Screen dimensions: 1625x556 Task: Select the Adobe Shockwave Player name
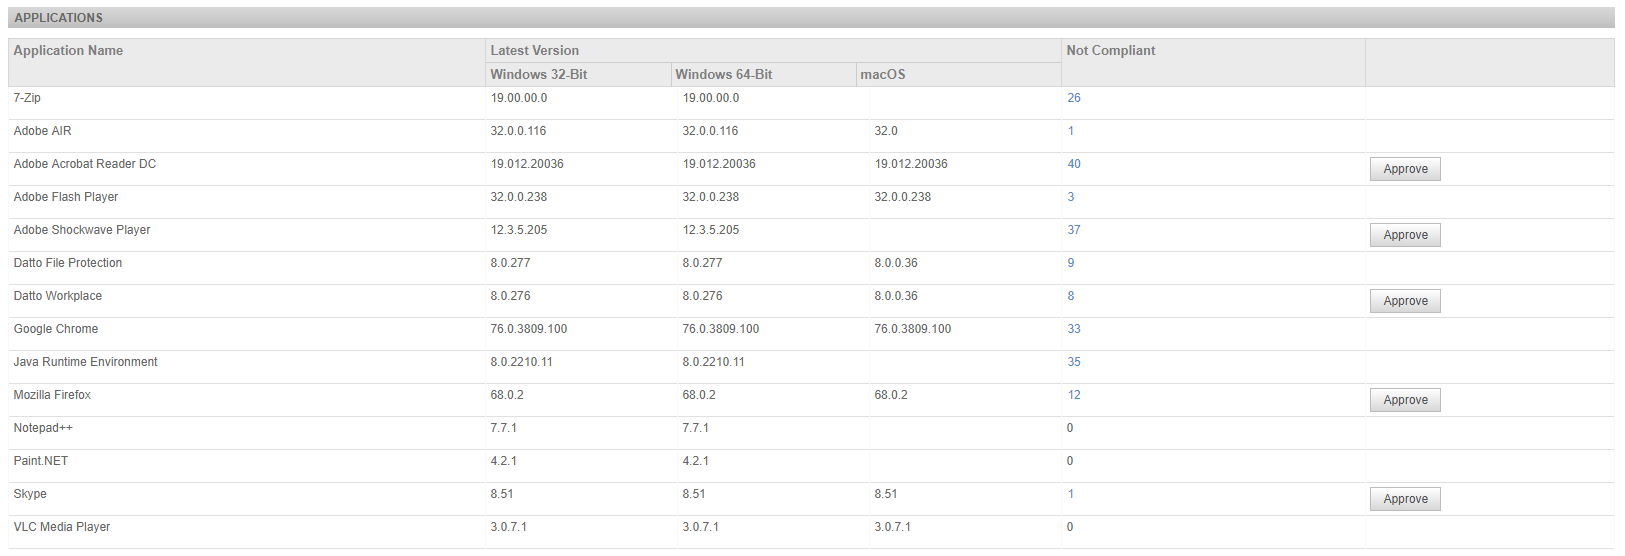click(x=82, y=230)
